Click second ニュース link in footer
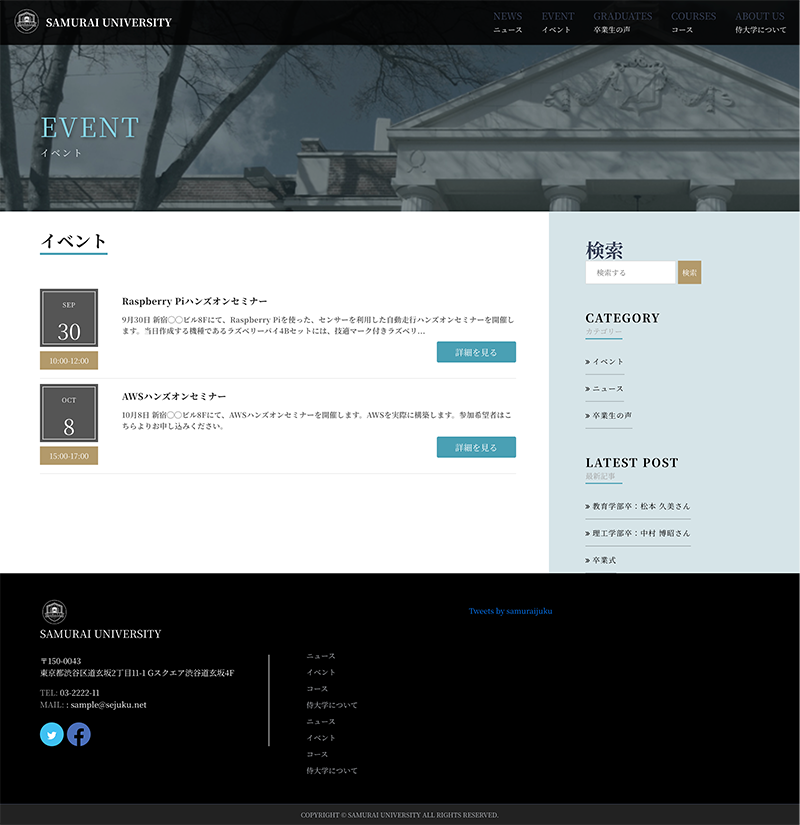This screenshot has height=825, width=800. pyautogui.click(x=321, y=722)
